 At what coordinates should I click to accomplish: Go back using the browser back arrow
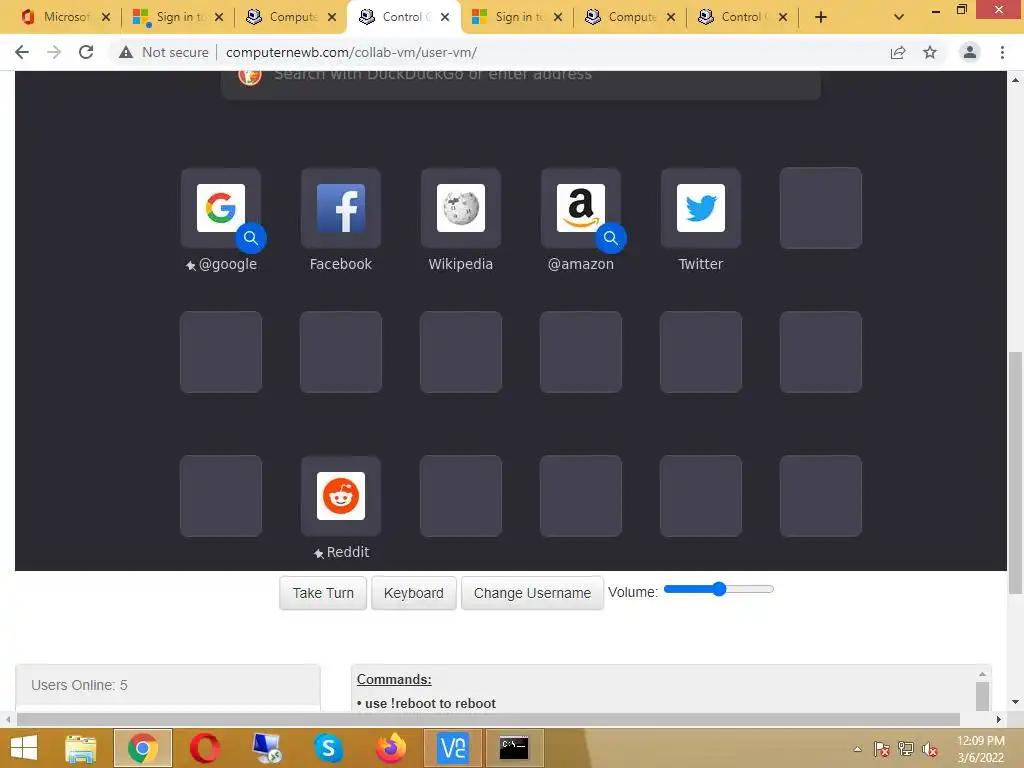(22, 52)
